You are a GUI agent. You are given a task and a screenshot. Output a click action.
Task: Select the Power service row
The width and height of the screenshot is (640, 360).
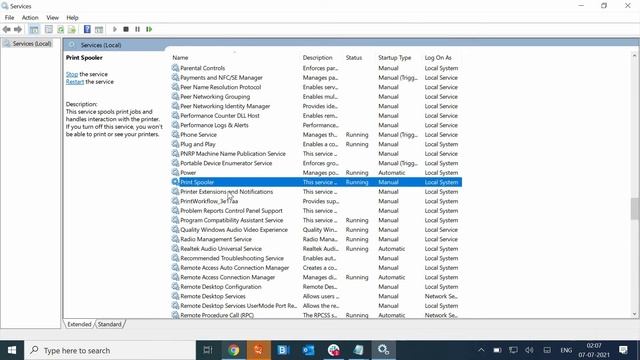pyautogui.click(x=316, y=173)
